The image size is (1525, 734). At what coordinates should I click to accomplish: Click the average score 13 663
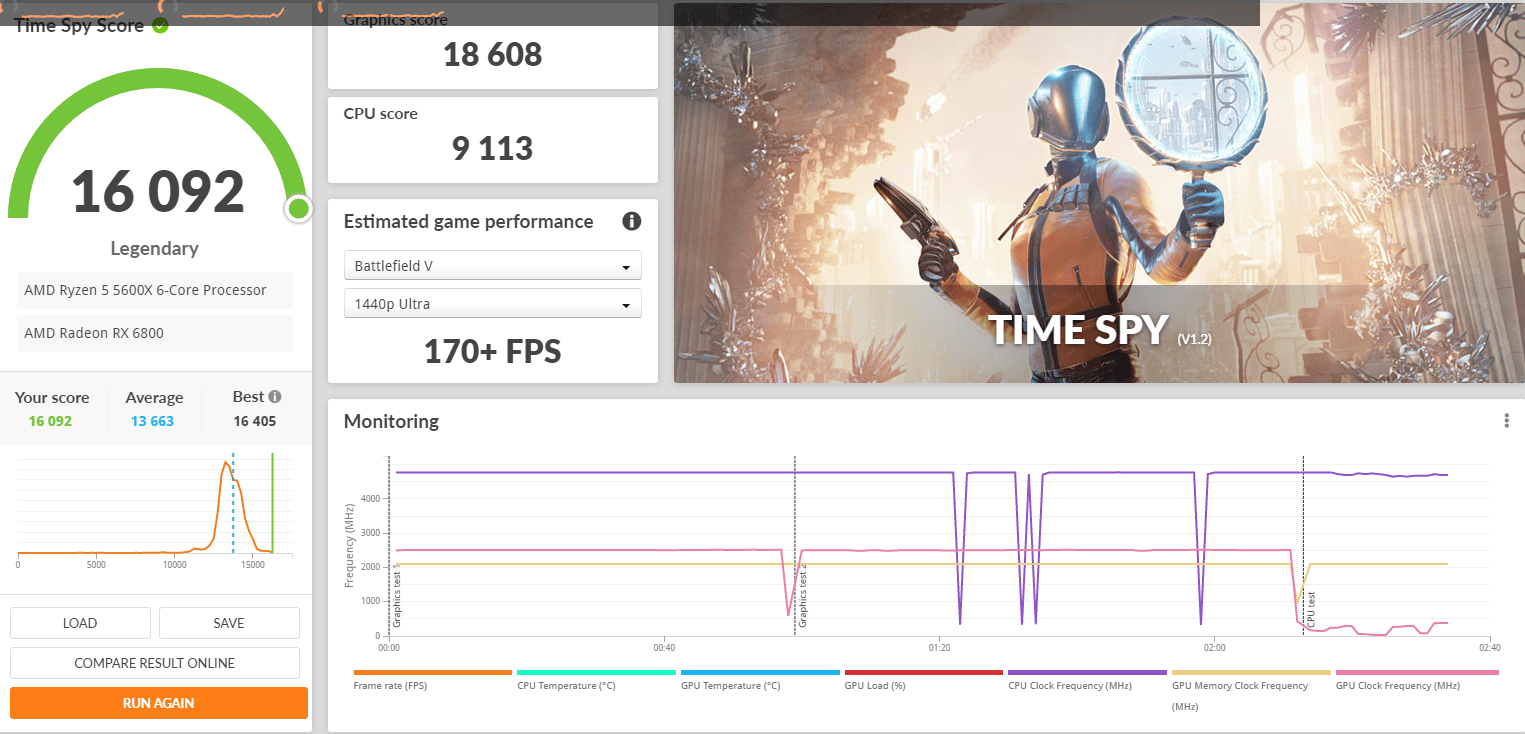click(x=152, y=421)
